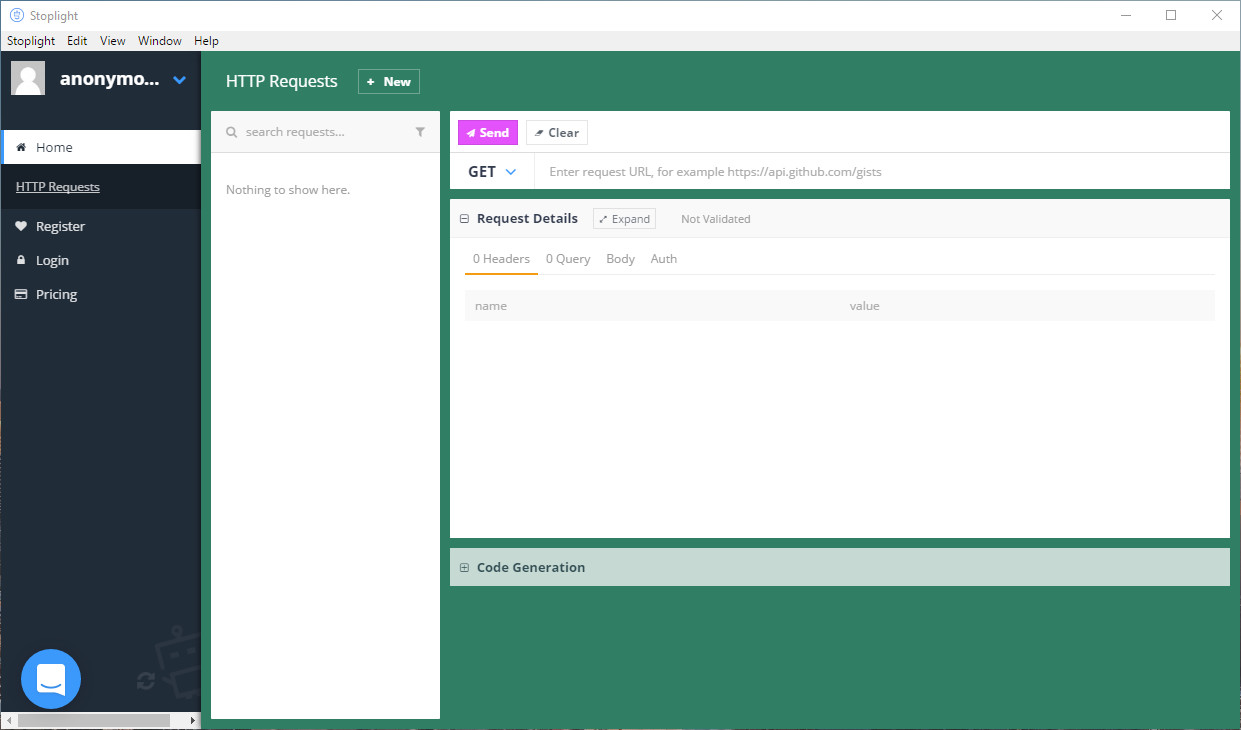The height and width of the screenshot is (730, 1241).
Task: Open the request filter funnel icon
Action: tap(420, 132)
